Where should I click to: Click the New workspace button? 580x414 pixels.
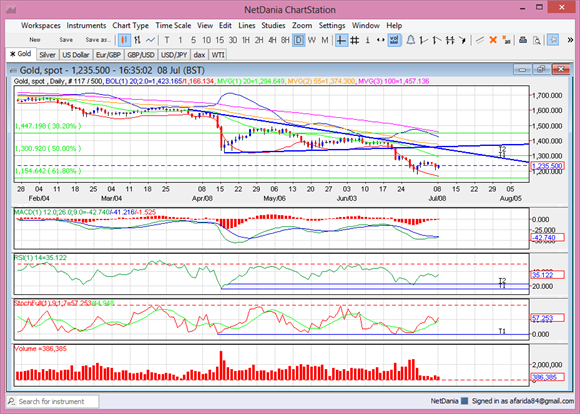[35, 40]
